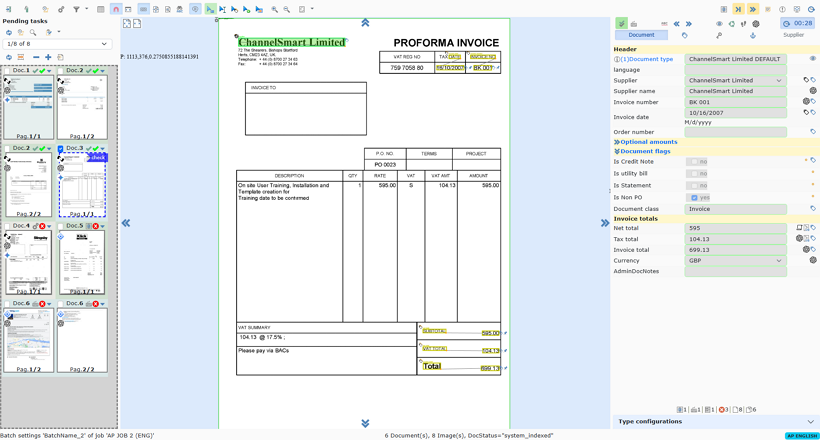Open the Doc.5 page thumbnail
Screen dimensions: 820x440
(x=82, y=263)
